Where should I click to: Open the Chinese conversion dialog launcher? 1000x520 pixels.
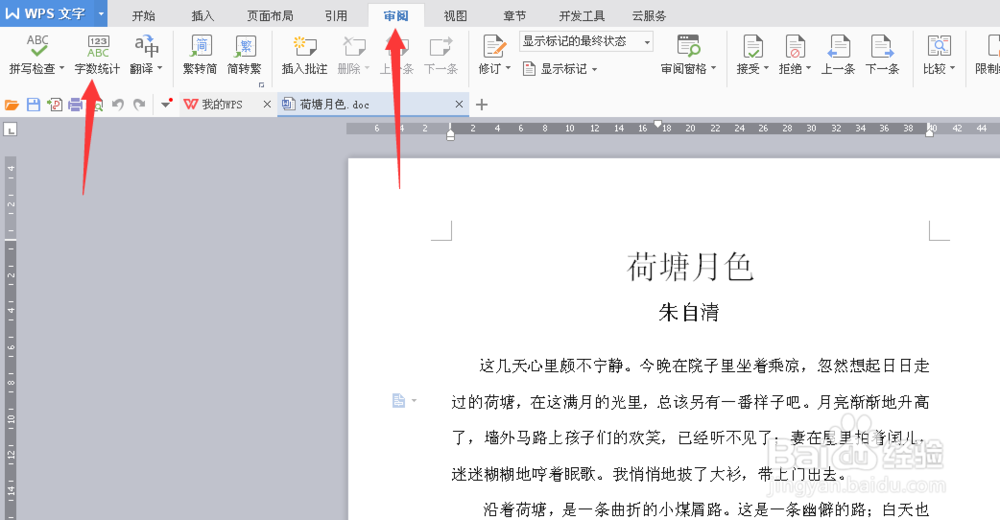(261, 85)
